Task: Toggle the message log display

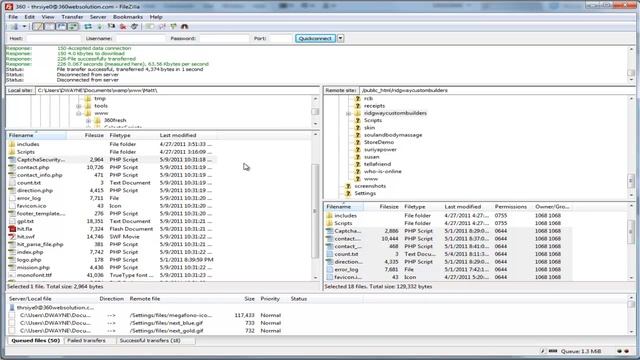Action: [38, 27]
